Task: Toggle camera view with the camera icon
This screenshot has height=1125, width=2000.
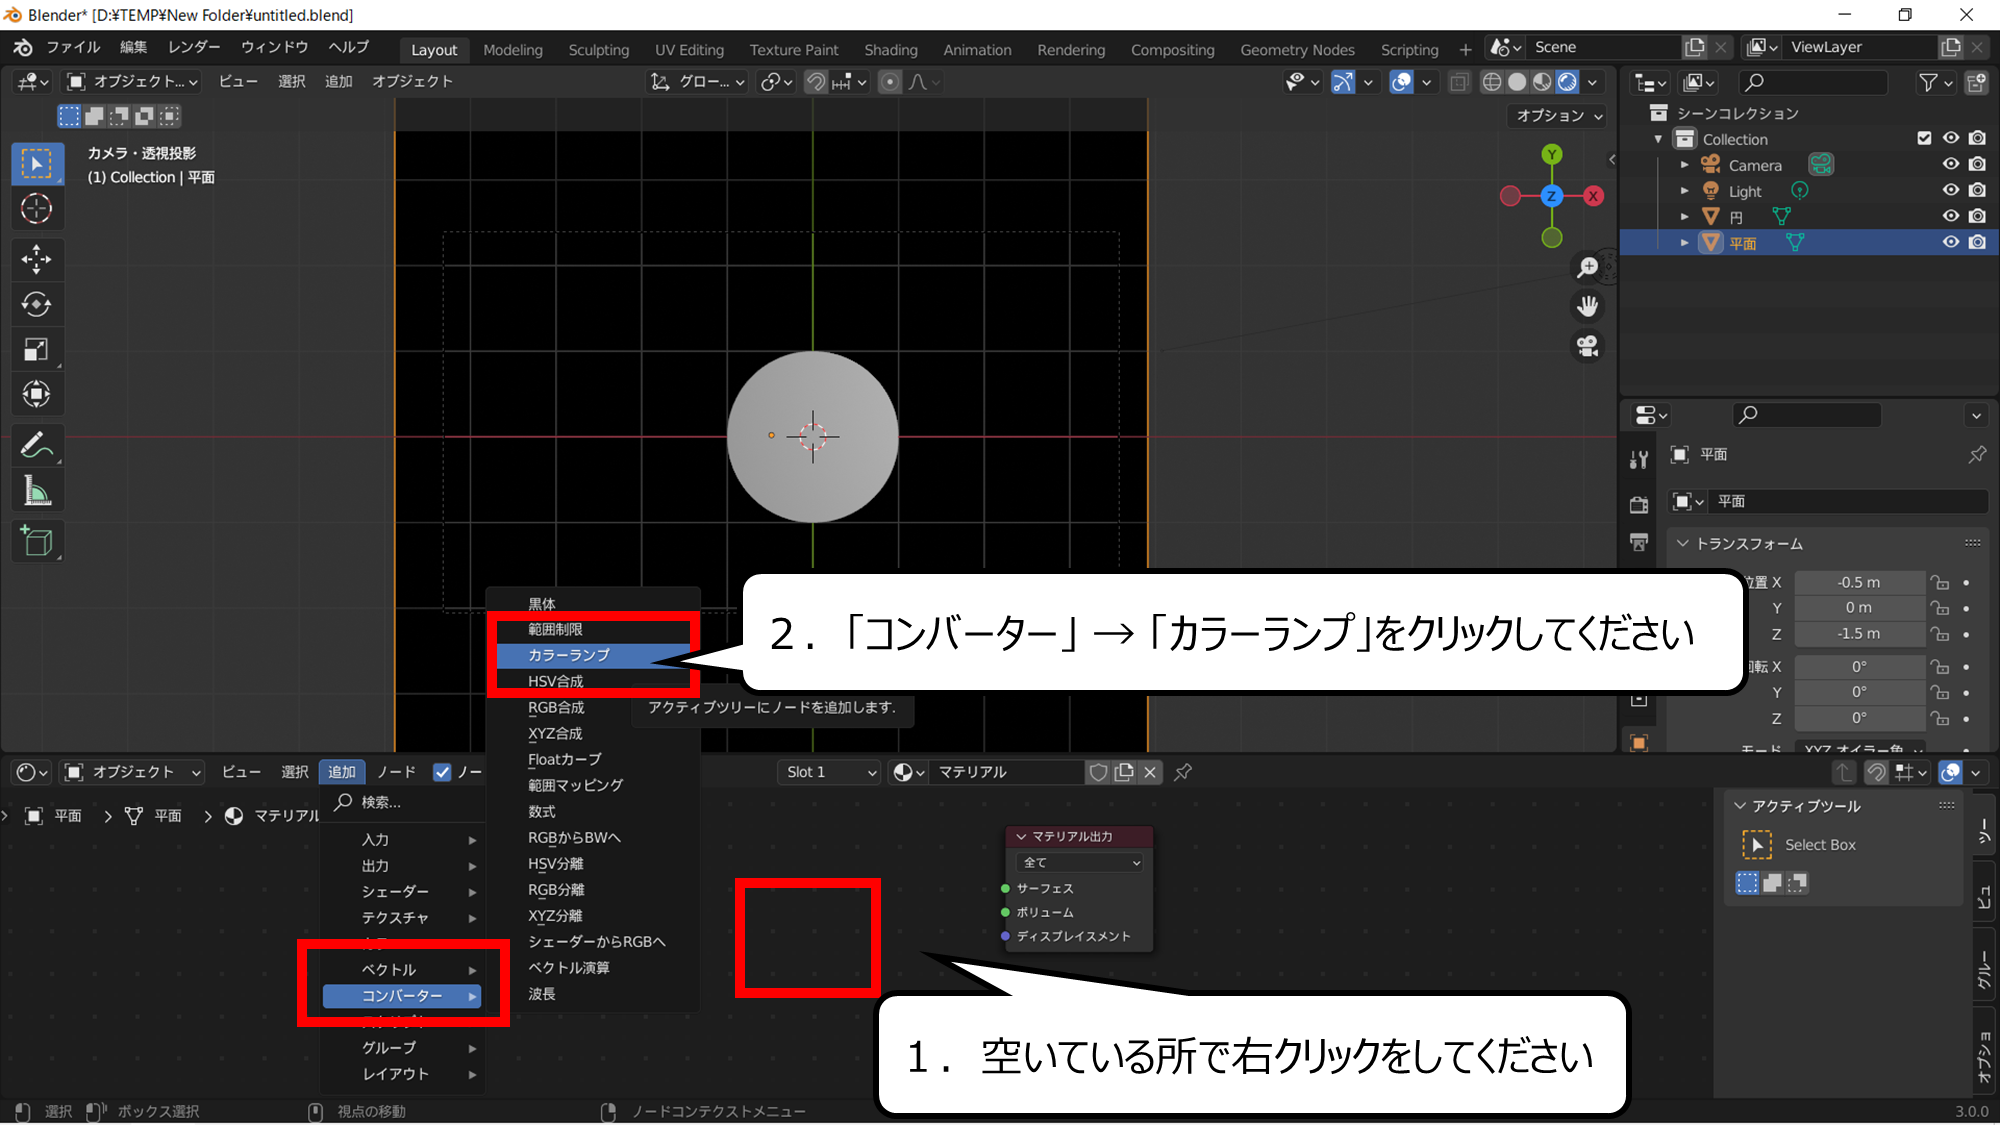Action: coord(1587,346)
